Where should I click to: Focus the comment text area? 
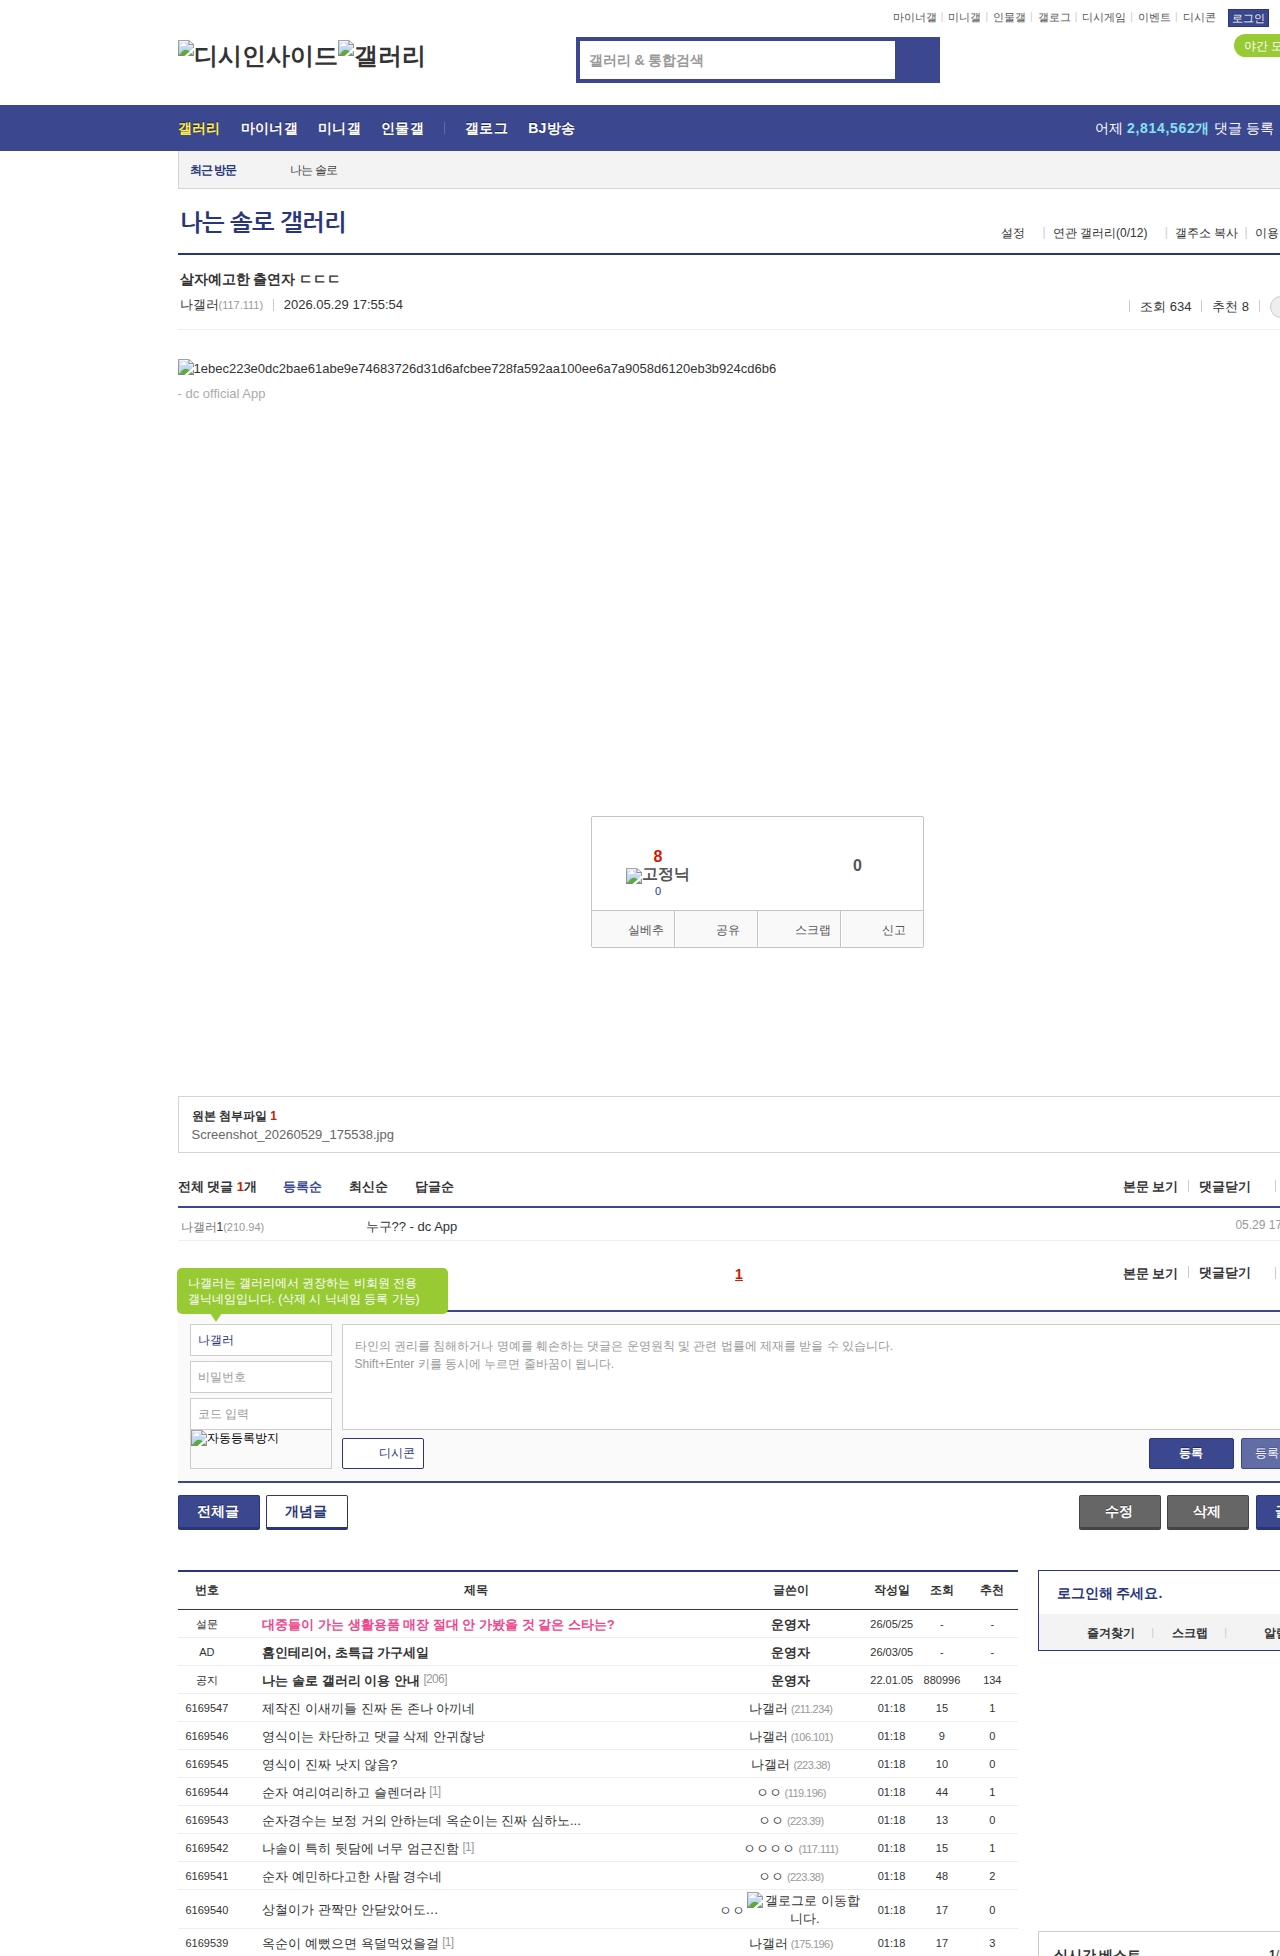click(x=811, y=1377)
